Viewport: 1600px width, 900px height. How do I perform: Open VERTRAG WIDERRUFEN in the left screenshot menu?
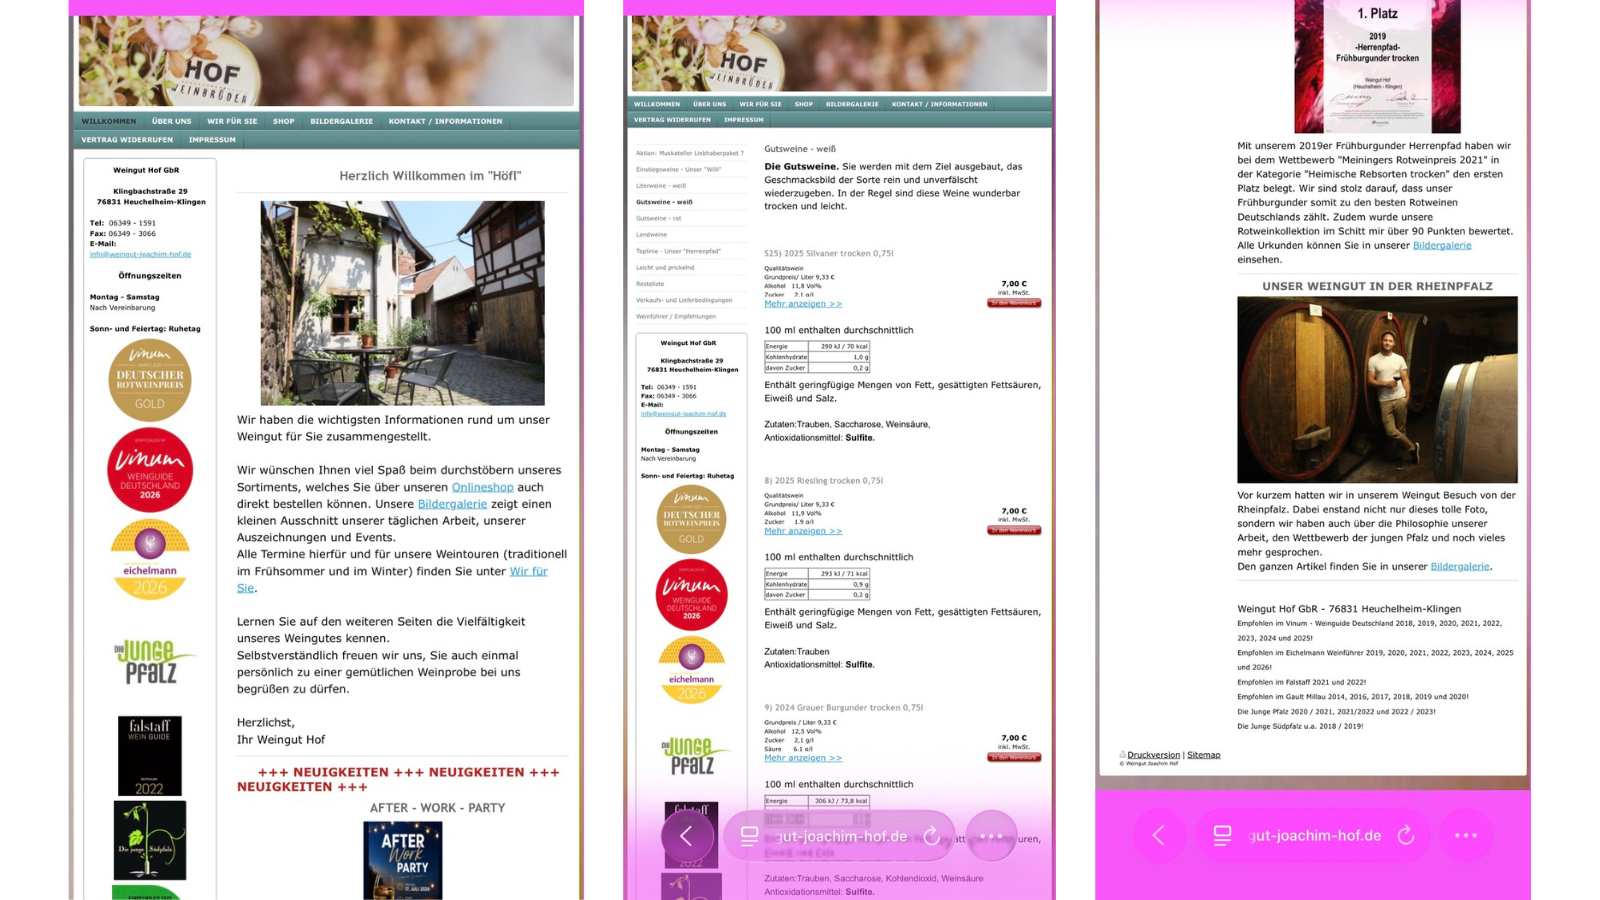[x=127, y=140]
